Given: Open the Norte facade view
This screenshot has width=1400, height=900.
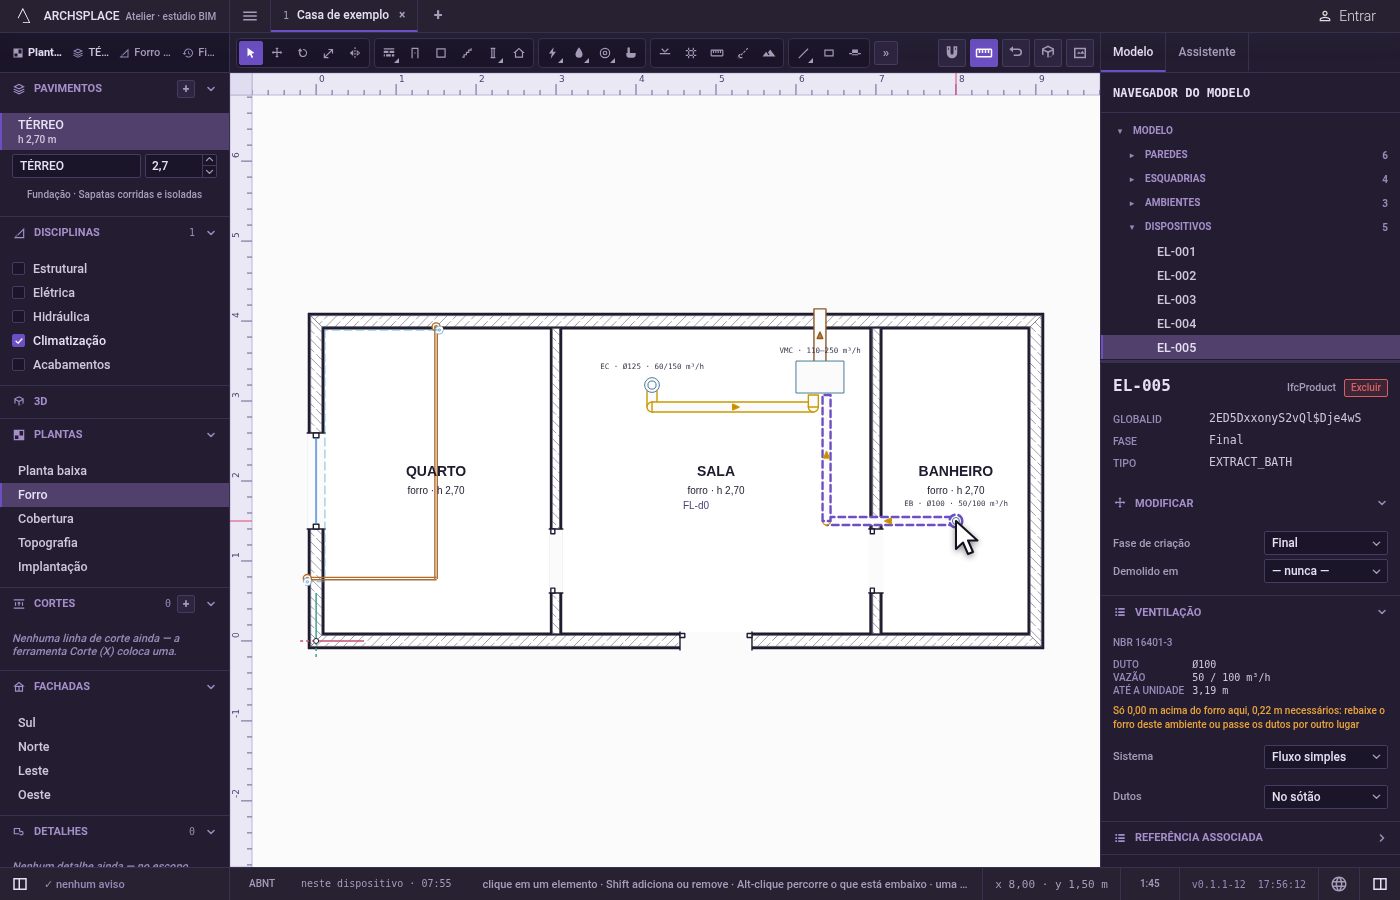Looking at the screenshot, I should [115, 747].
